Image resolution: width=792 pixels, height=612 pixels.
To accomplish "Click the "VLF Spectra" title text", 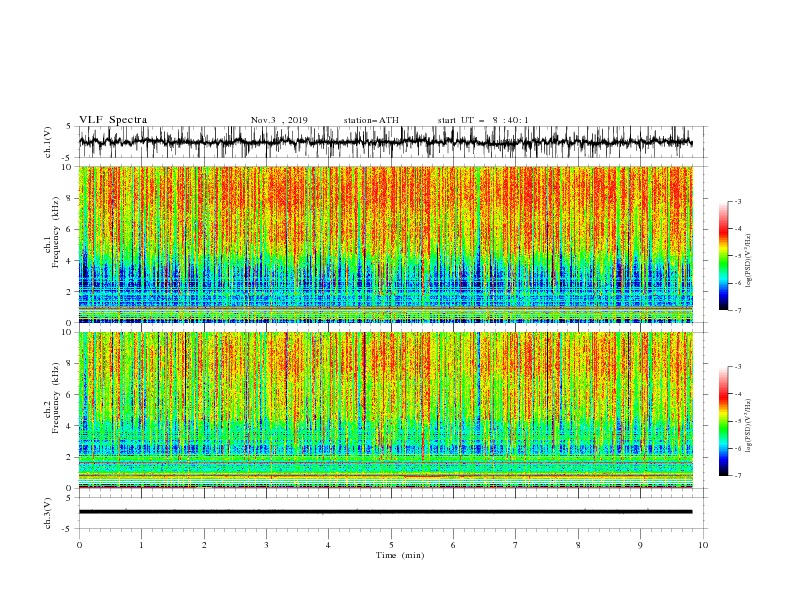I will [x=113, y=120].
